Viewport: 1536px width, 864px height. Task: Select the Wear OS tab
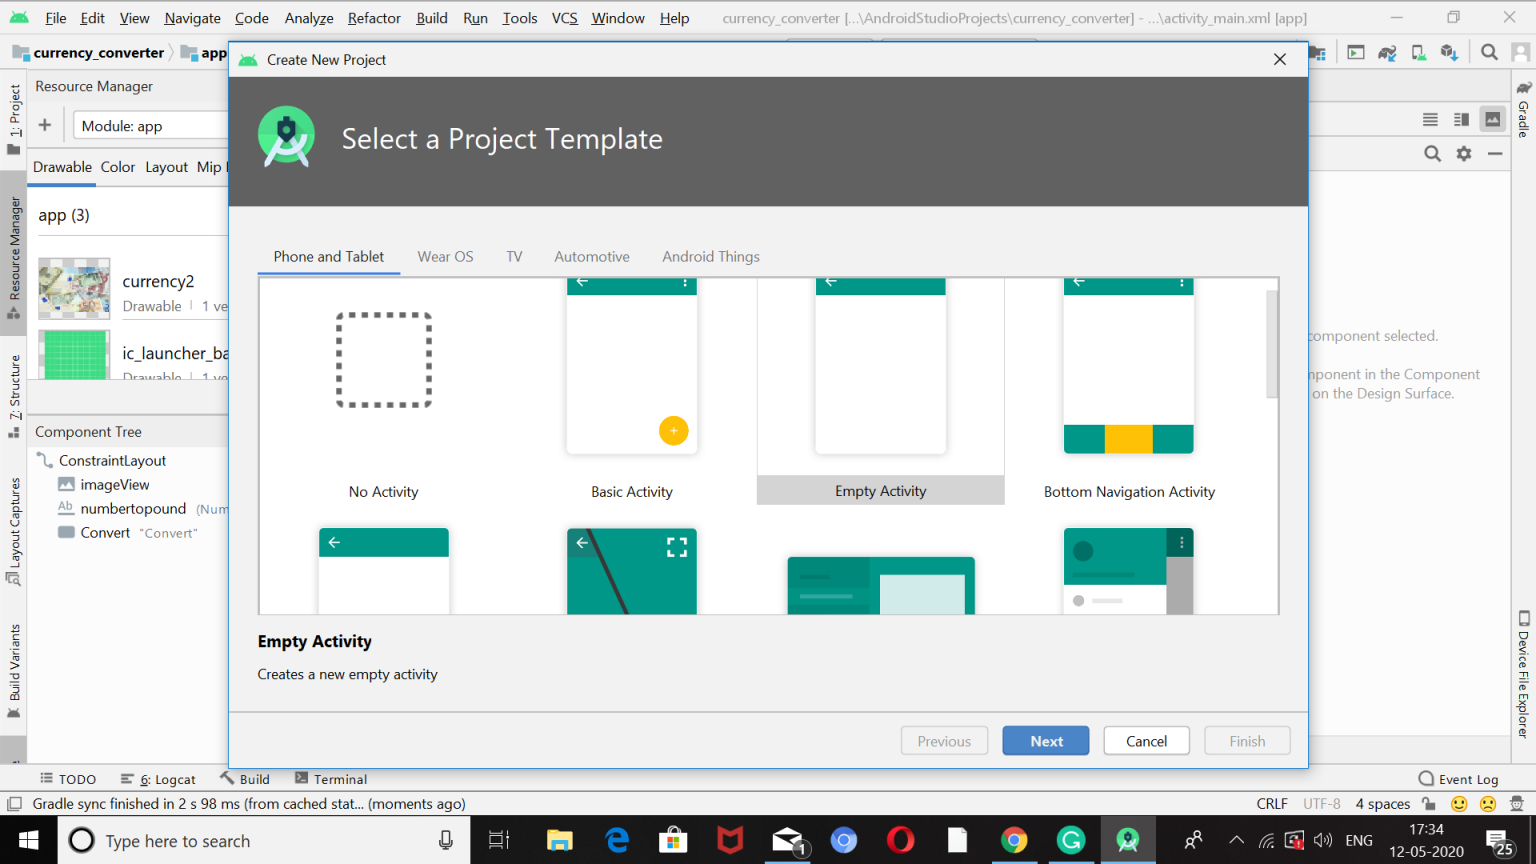pos(445,256)
